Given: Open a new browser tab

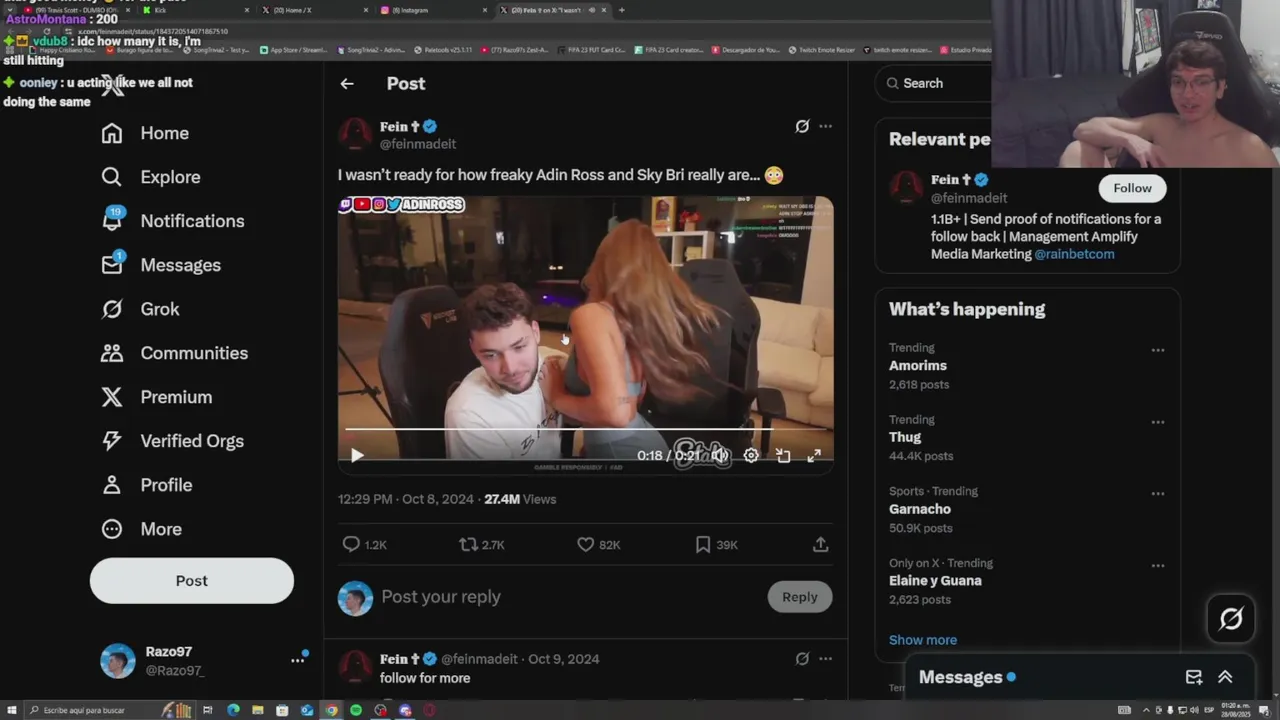Looking at the screenshot, I should tap(622, 10).
